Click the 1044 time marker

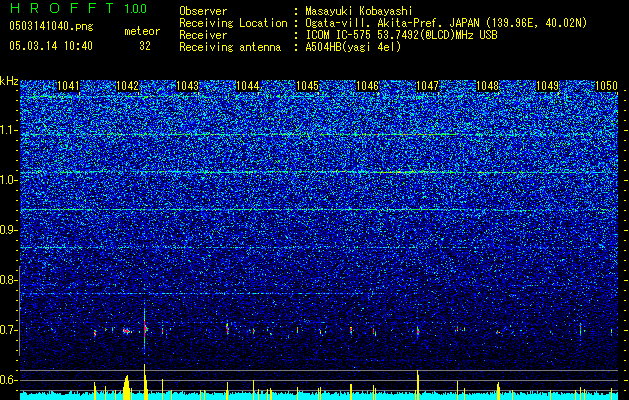248,86
